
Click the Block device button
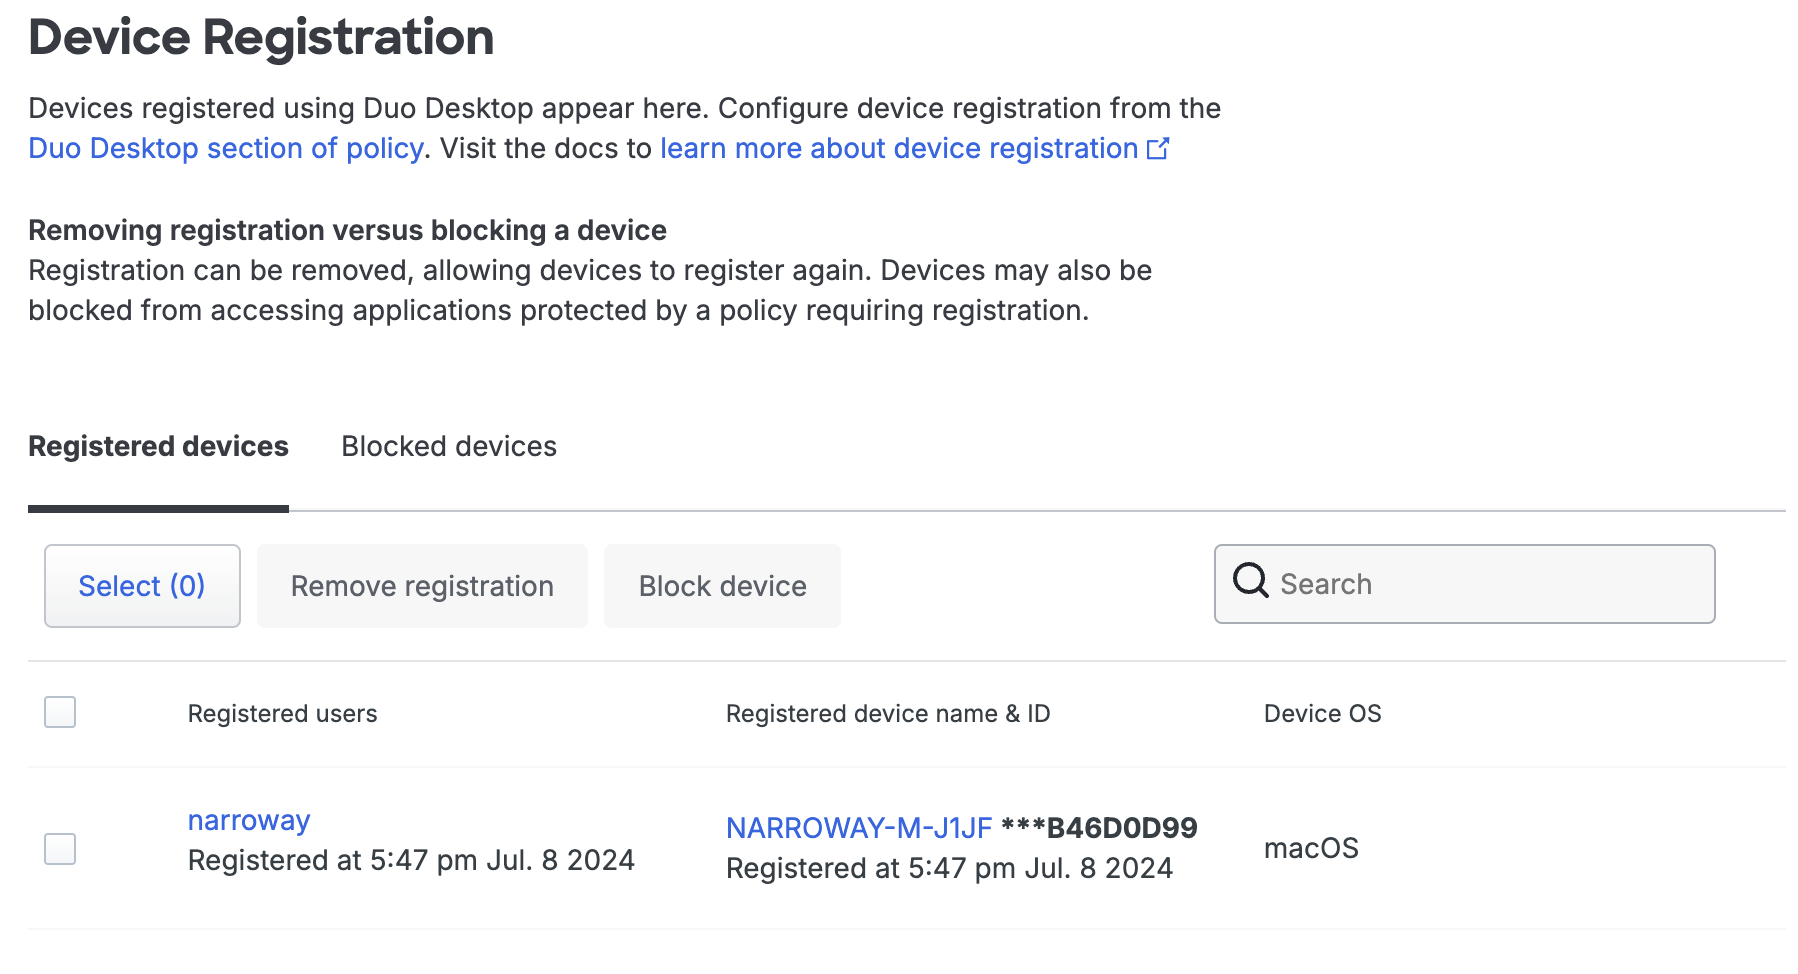pos(721,585)
